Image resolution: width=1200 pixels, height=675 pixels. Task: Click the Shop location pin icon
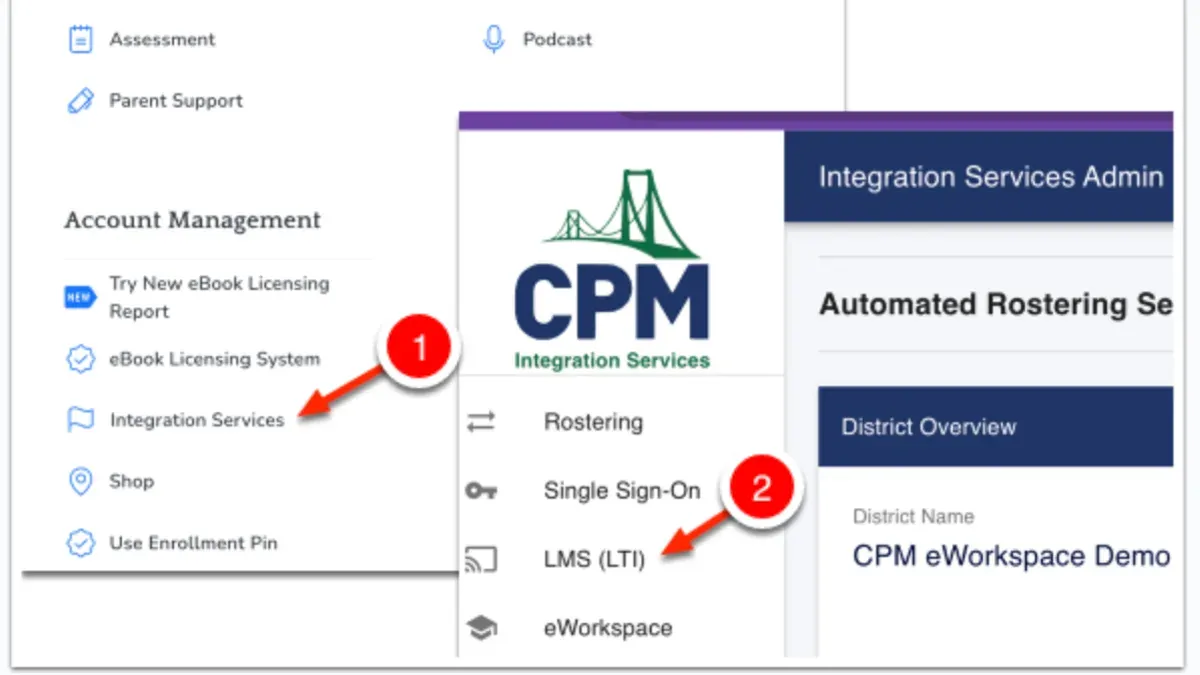click(x=80, y=482)
